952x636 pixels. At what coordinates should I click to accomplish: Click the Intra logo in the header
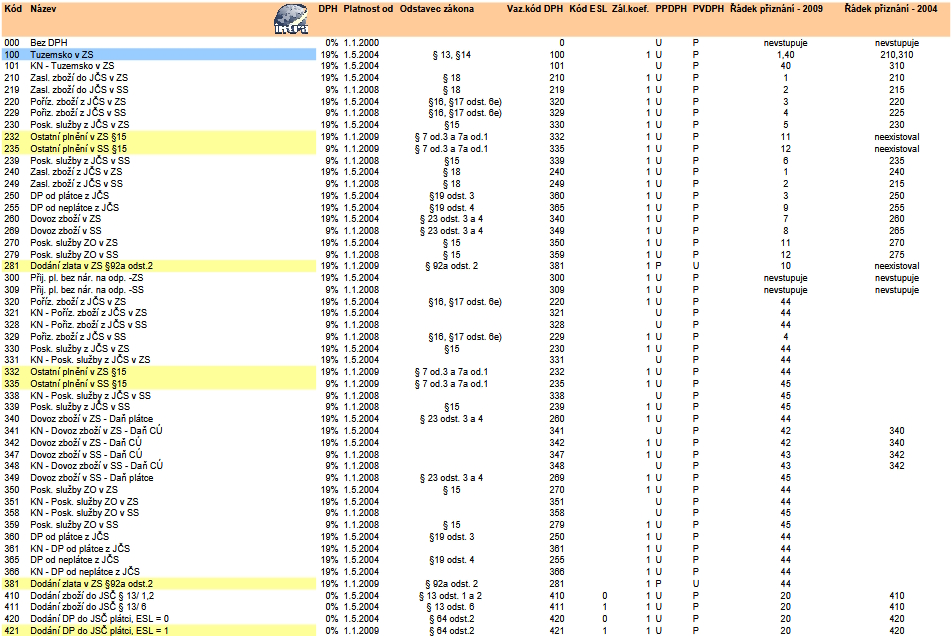[x=294, y=20]
